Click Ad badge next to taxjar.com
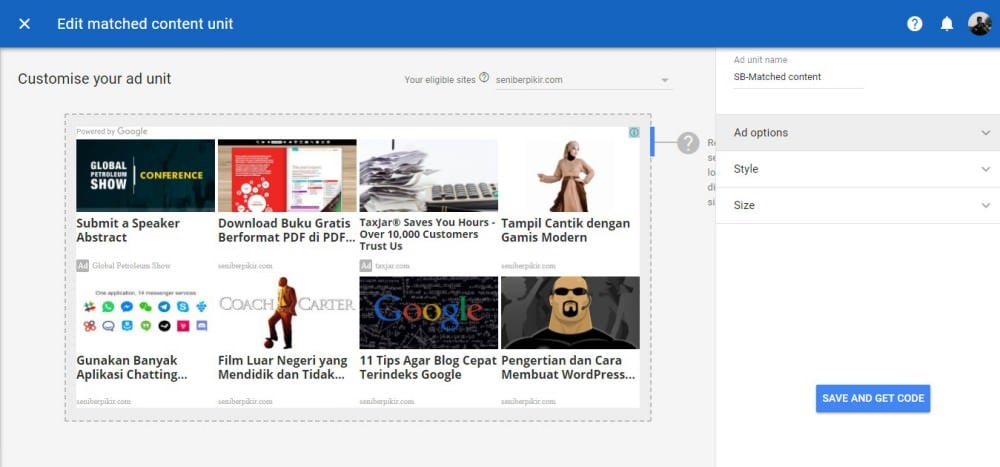The height and width of the screenshot is (467, 1000). point(365,265)
